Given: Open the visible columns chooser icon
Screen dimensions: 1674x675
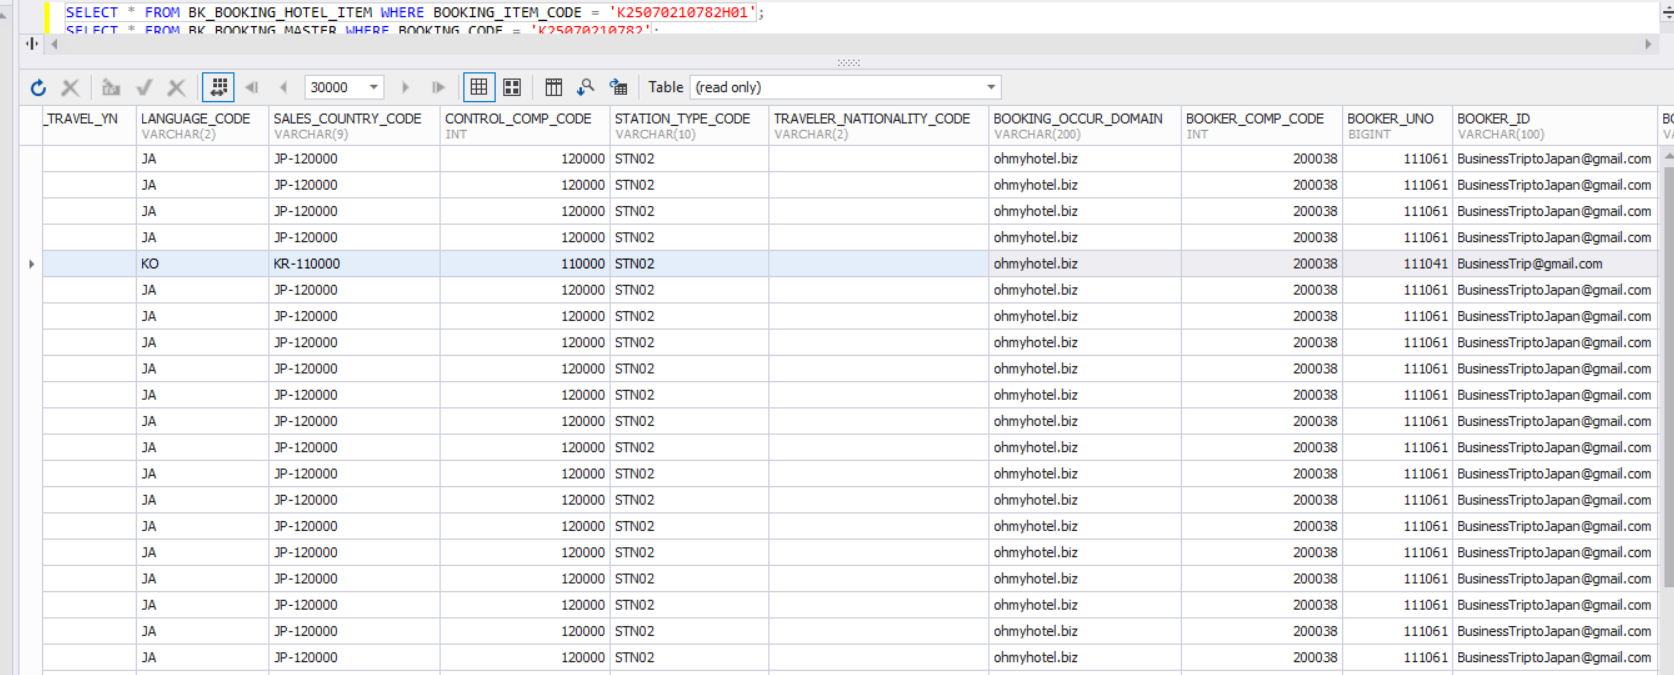Looking at the screenshot, I should [553, 88].
